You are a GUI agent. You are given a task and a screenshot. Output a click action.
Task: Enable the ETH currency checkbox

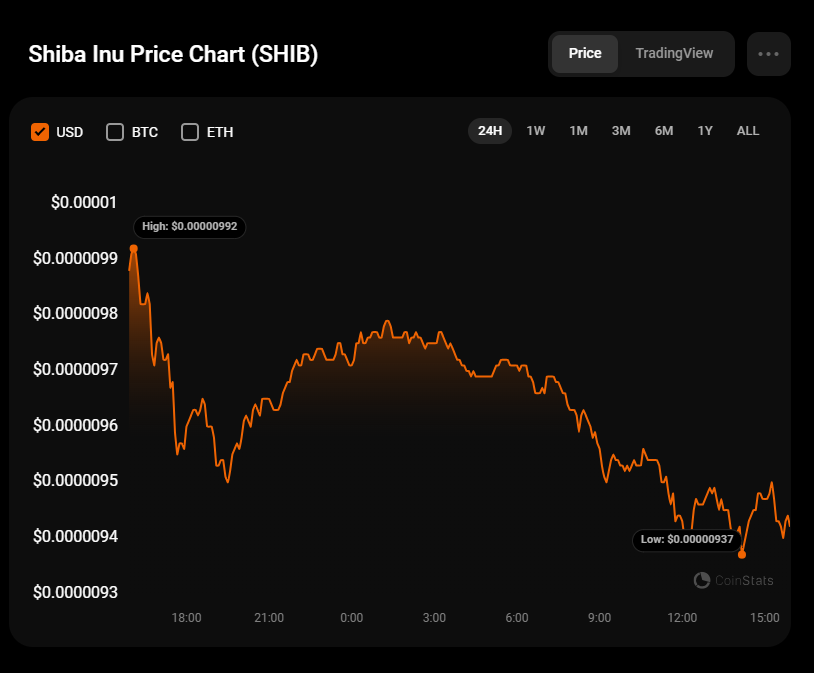coord(190,132)
